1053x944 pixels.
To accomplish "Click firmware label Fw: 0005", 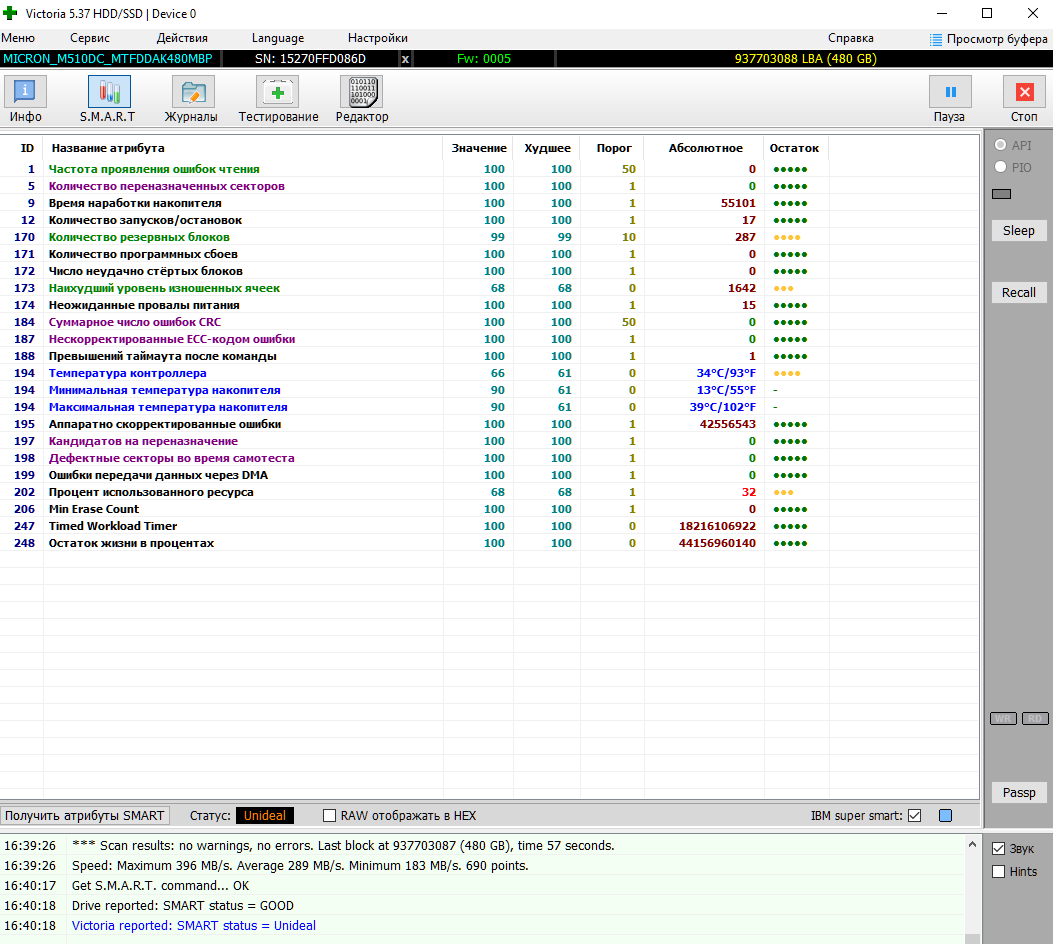I will [484, 59].
